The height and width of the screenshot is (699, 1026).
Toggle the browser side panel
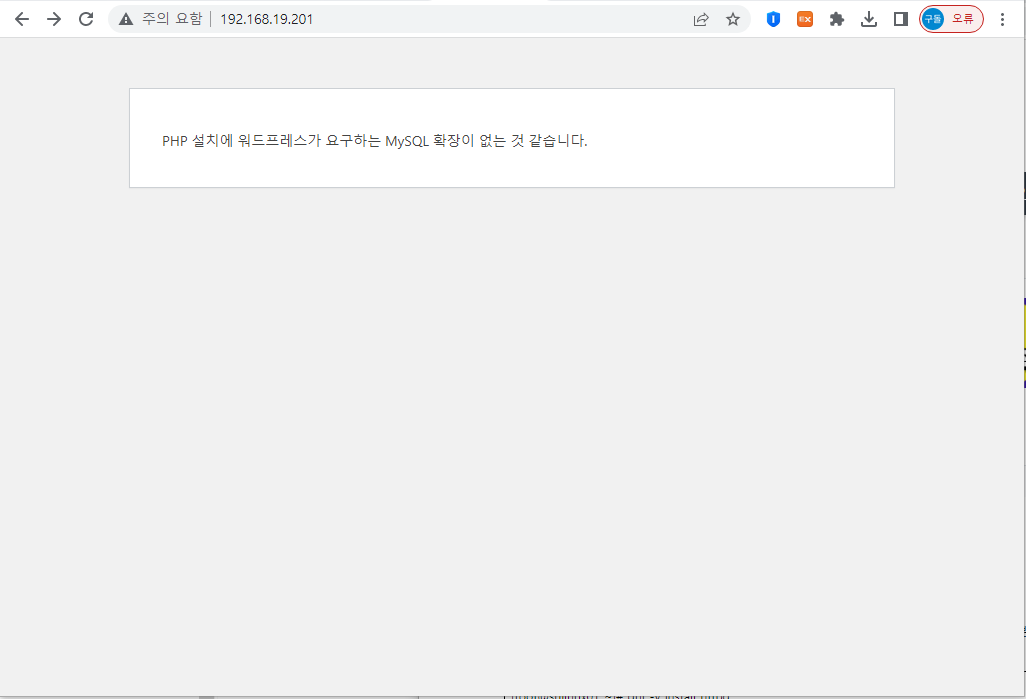[901, 19]
